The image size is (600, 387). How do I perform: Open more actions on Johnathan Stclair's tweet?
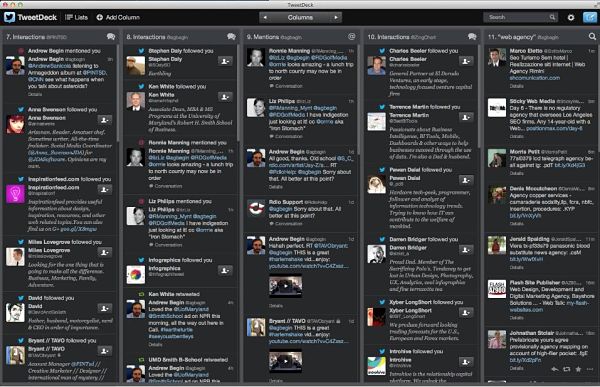pyautogui.click(x=590, y=369)
